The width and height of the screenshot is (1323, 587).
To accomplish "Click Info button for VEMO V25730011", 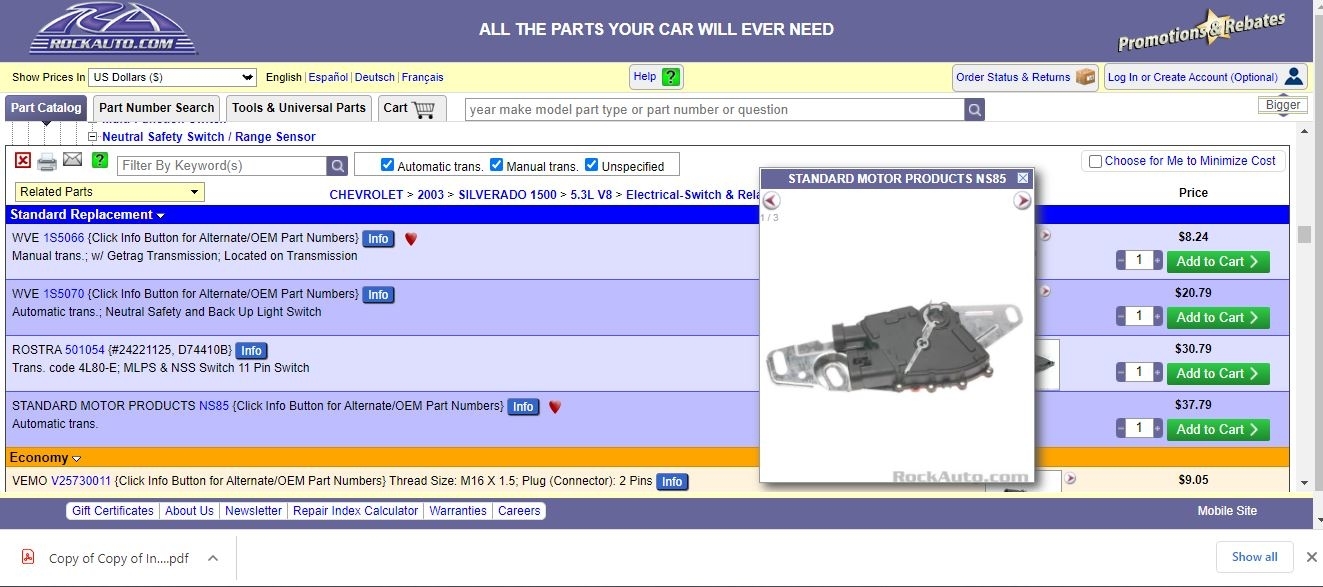I will pyautogui.click(x=672, y=482).
